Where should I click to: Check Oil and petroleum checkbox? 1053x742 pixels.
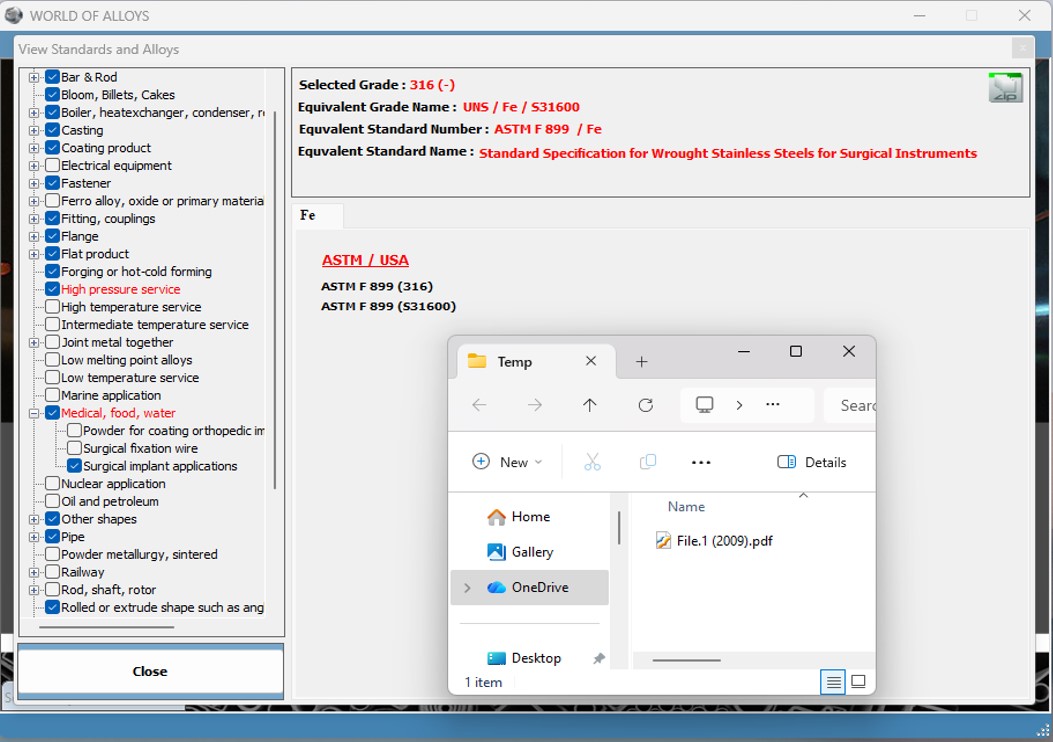click(52, 501)
